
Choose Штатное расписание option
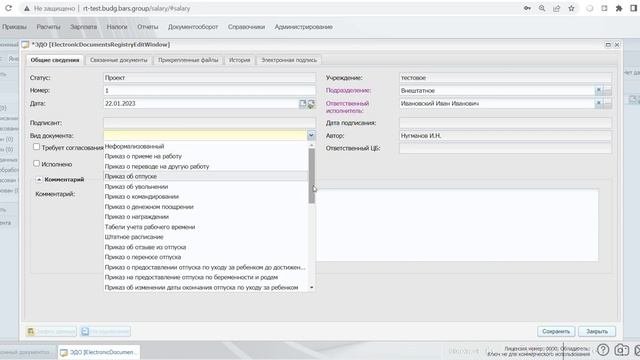pyautogui.click(x=206, y=237)
